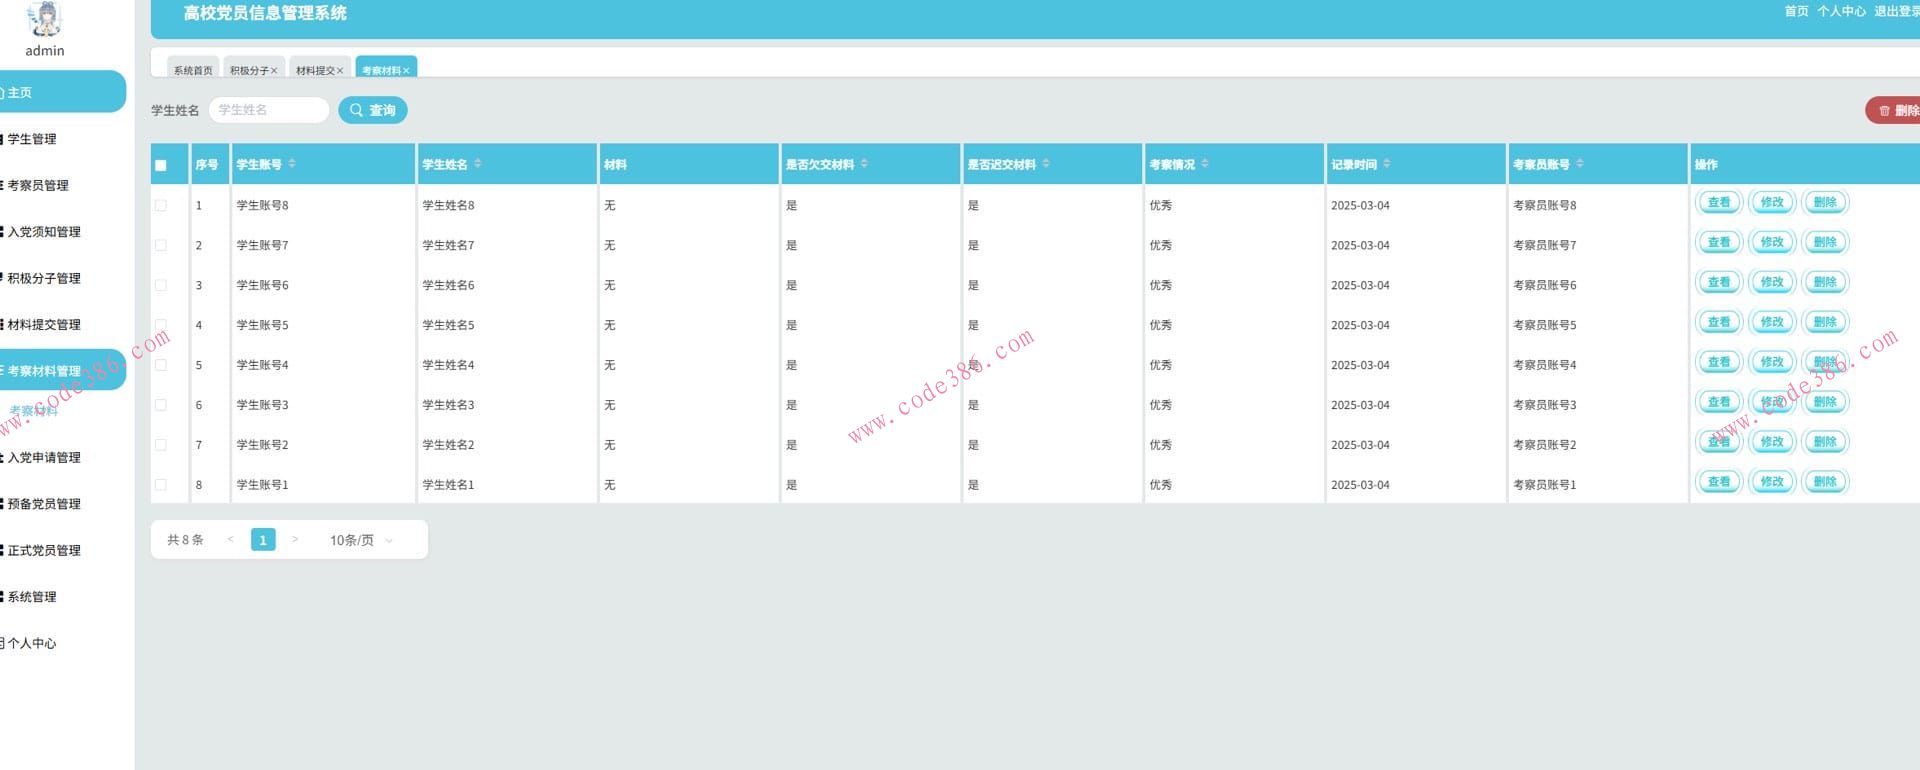This screenshot has width=1920, height=770.
Task: Check the box for row 学生账号6
Action: coord(161,285)
